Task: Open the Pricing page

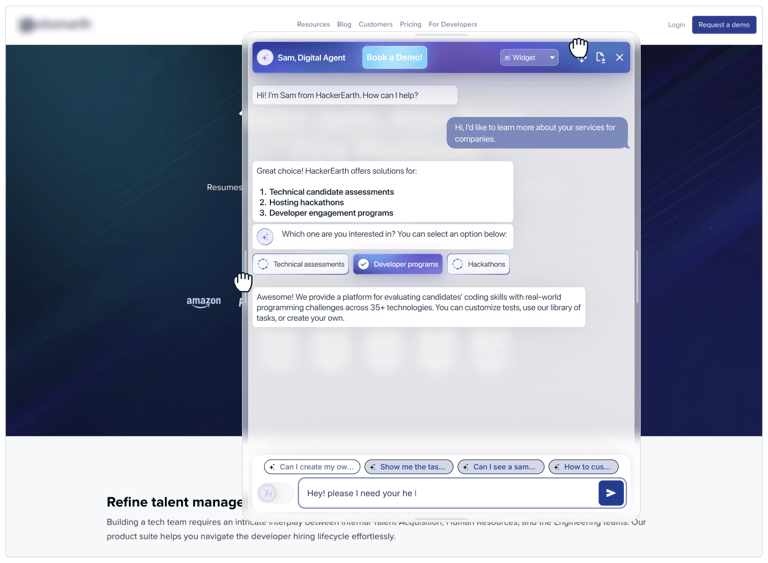Action: click(410, 24)
